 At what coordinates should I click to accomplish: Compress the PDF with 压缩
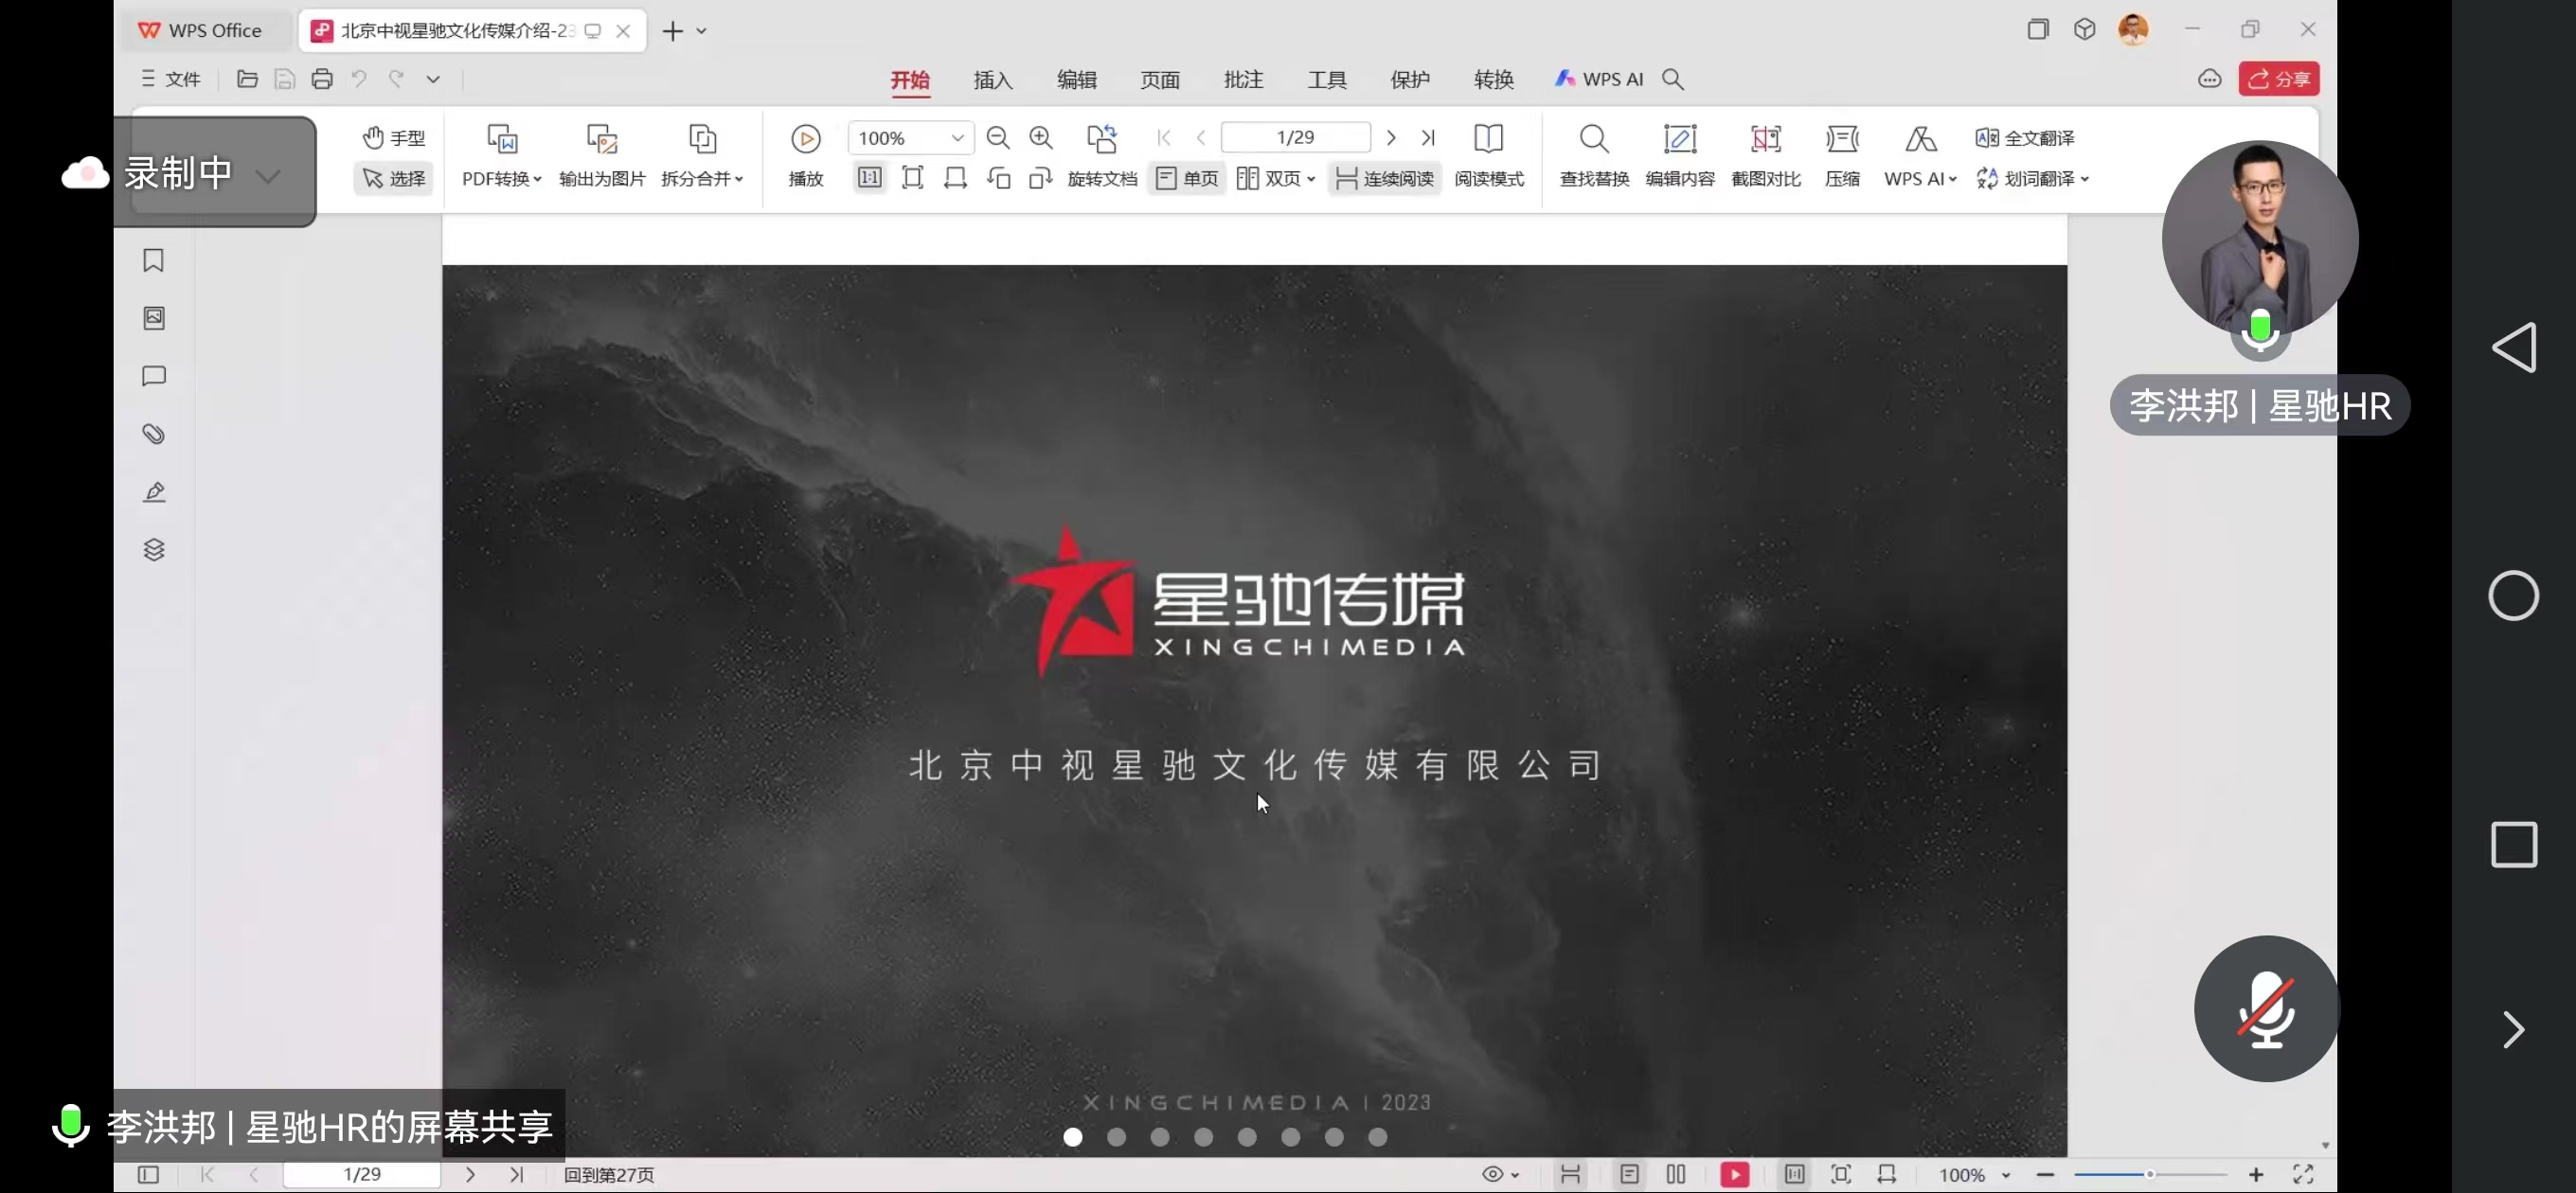click(x=1842, y=156)
